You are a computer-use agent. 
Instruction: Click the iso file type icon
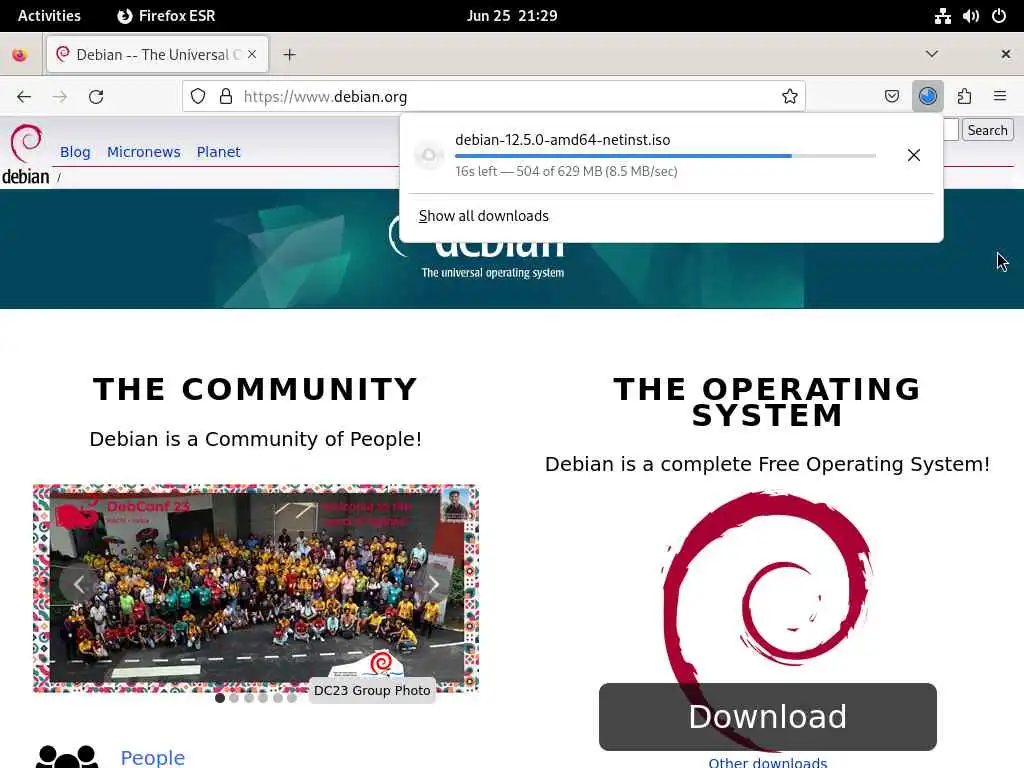pos(429,155)
